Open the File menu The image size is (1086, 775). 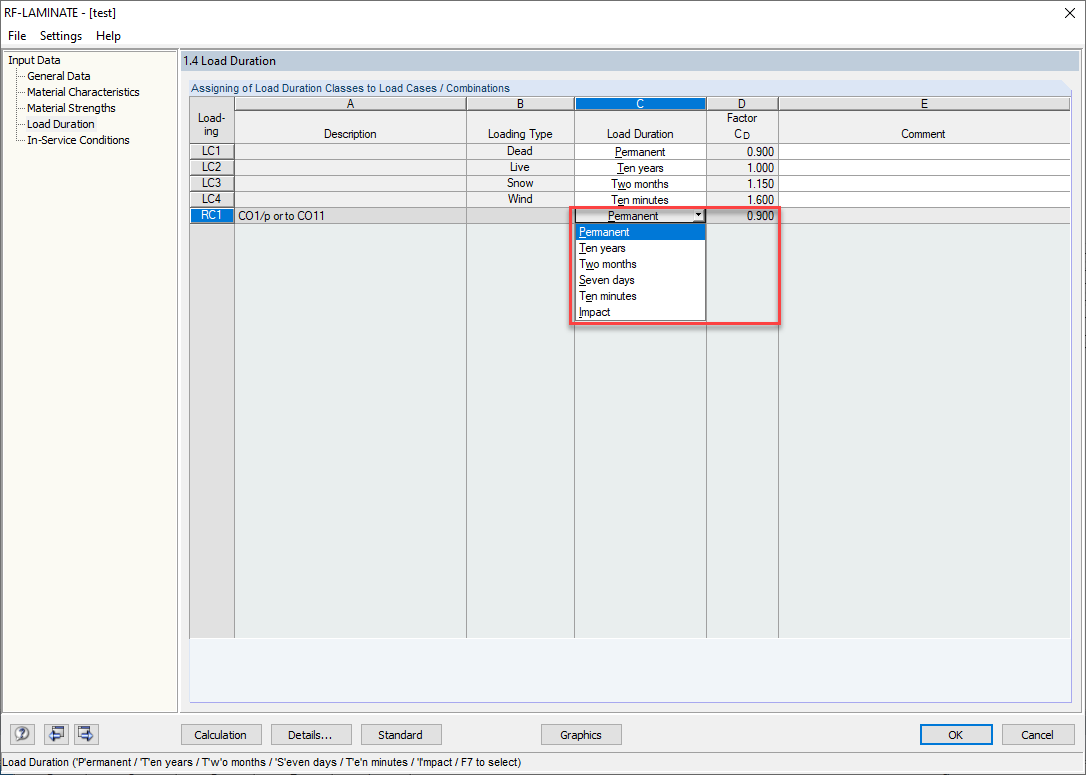[x=16, y=35]
